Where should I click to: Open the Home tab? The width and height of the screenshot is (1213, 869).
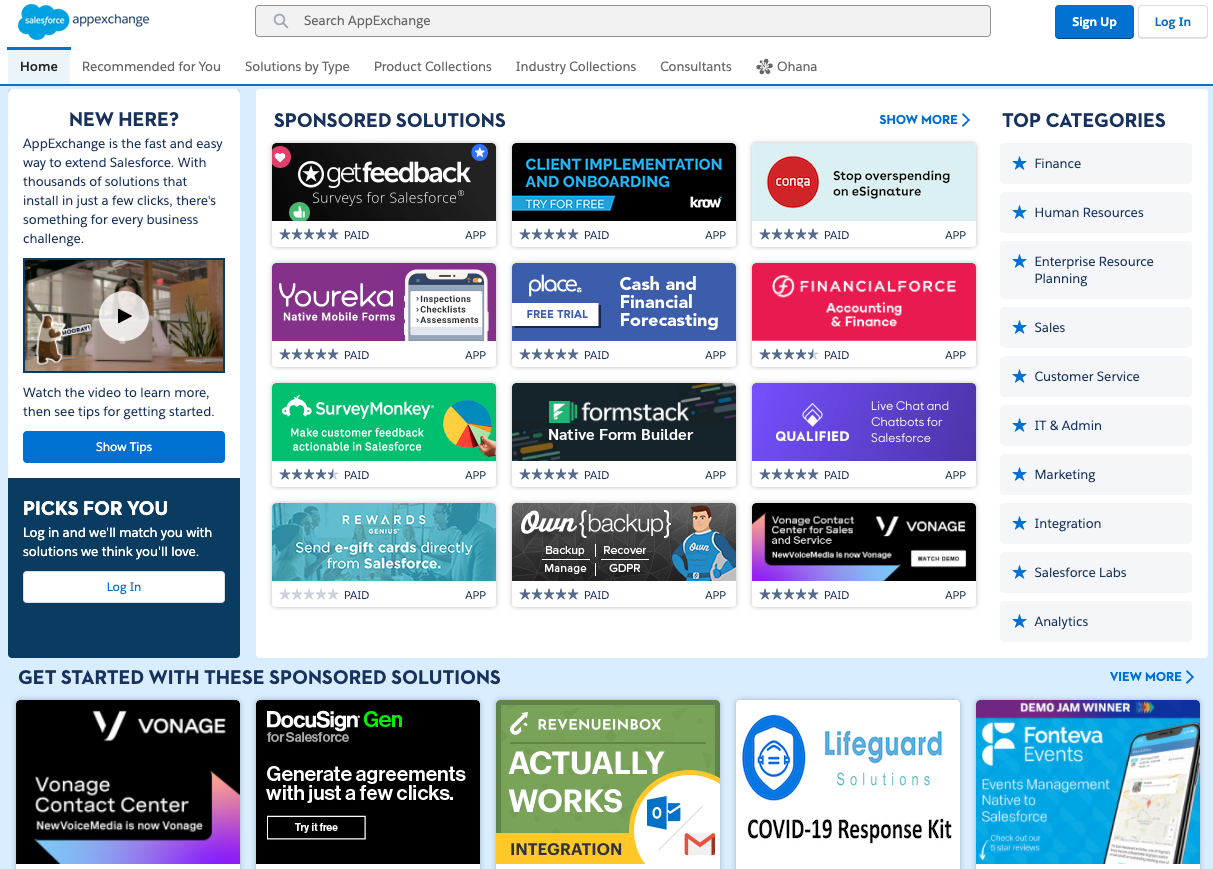pyautogui.click(x=39, y=67)
